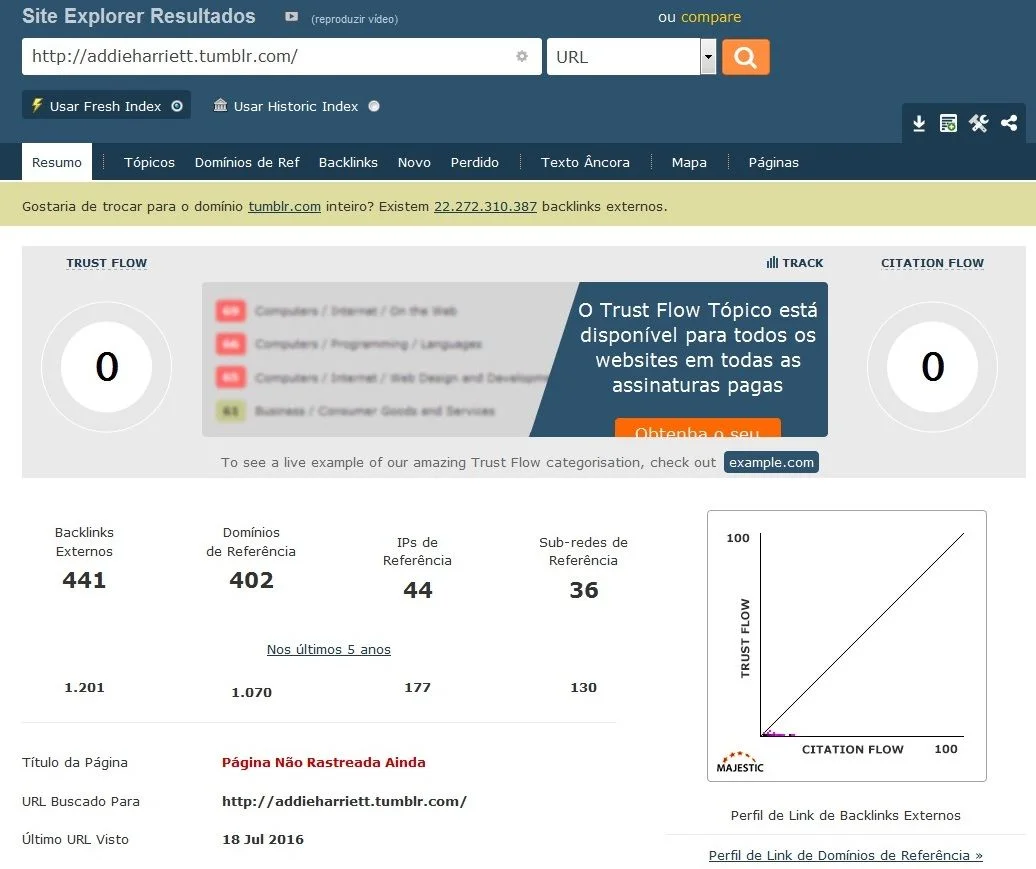Open the tools wrench-hammer icon

coord(979,124)
